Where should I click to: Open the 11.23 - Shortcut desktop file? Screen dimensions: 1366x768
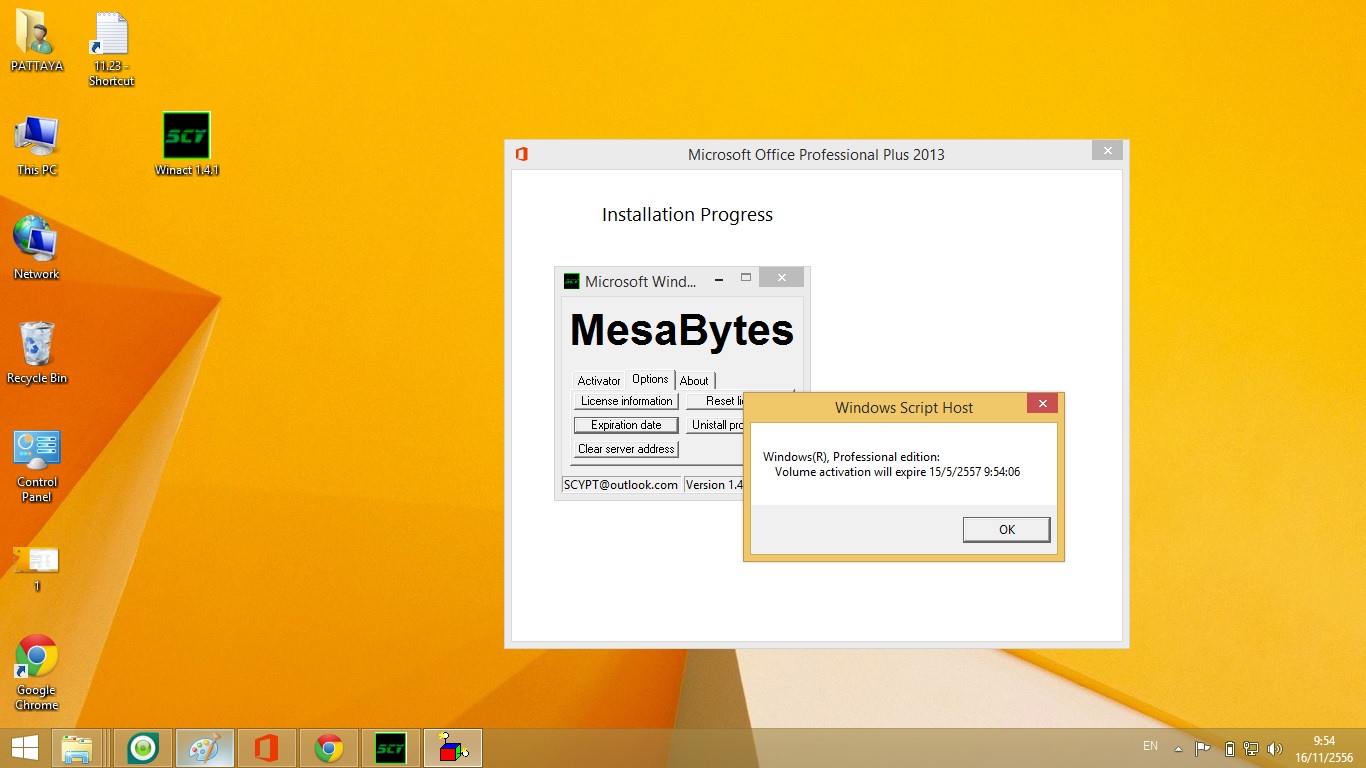111,48
